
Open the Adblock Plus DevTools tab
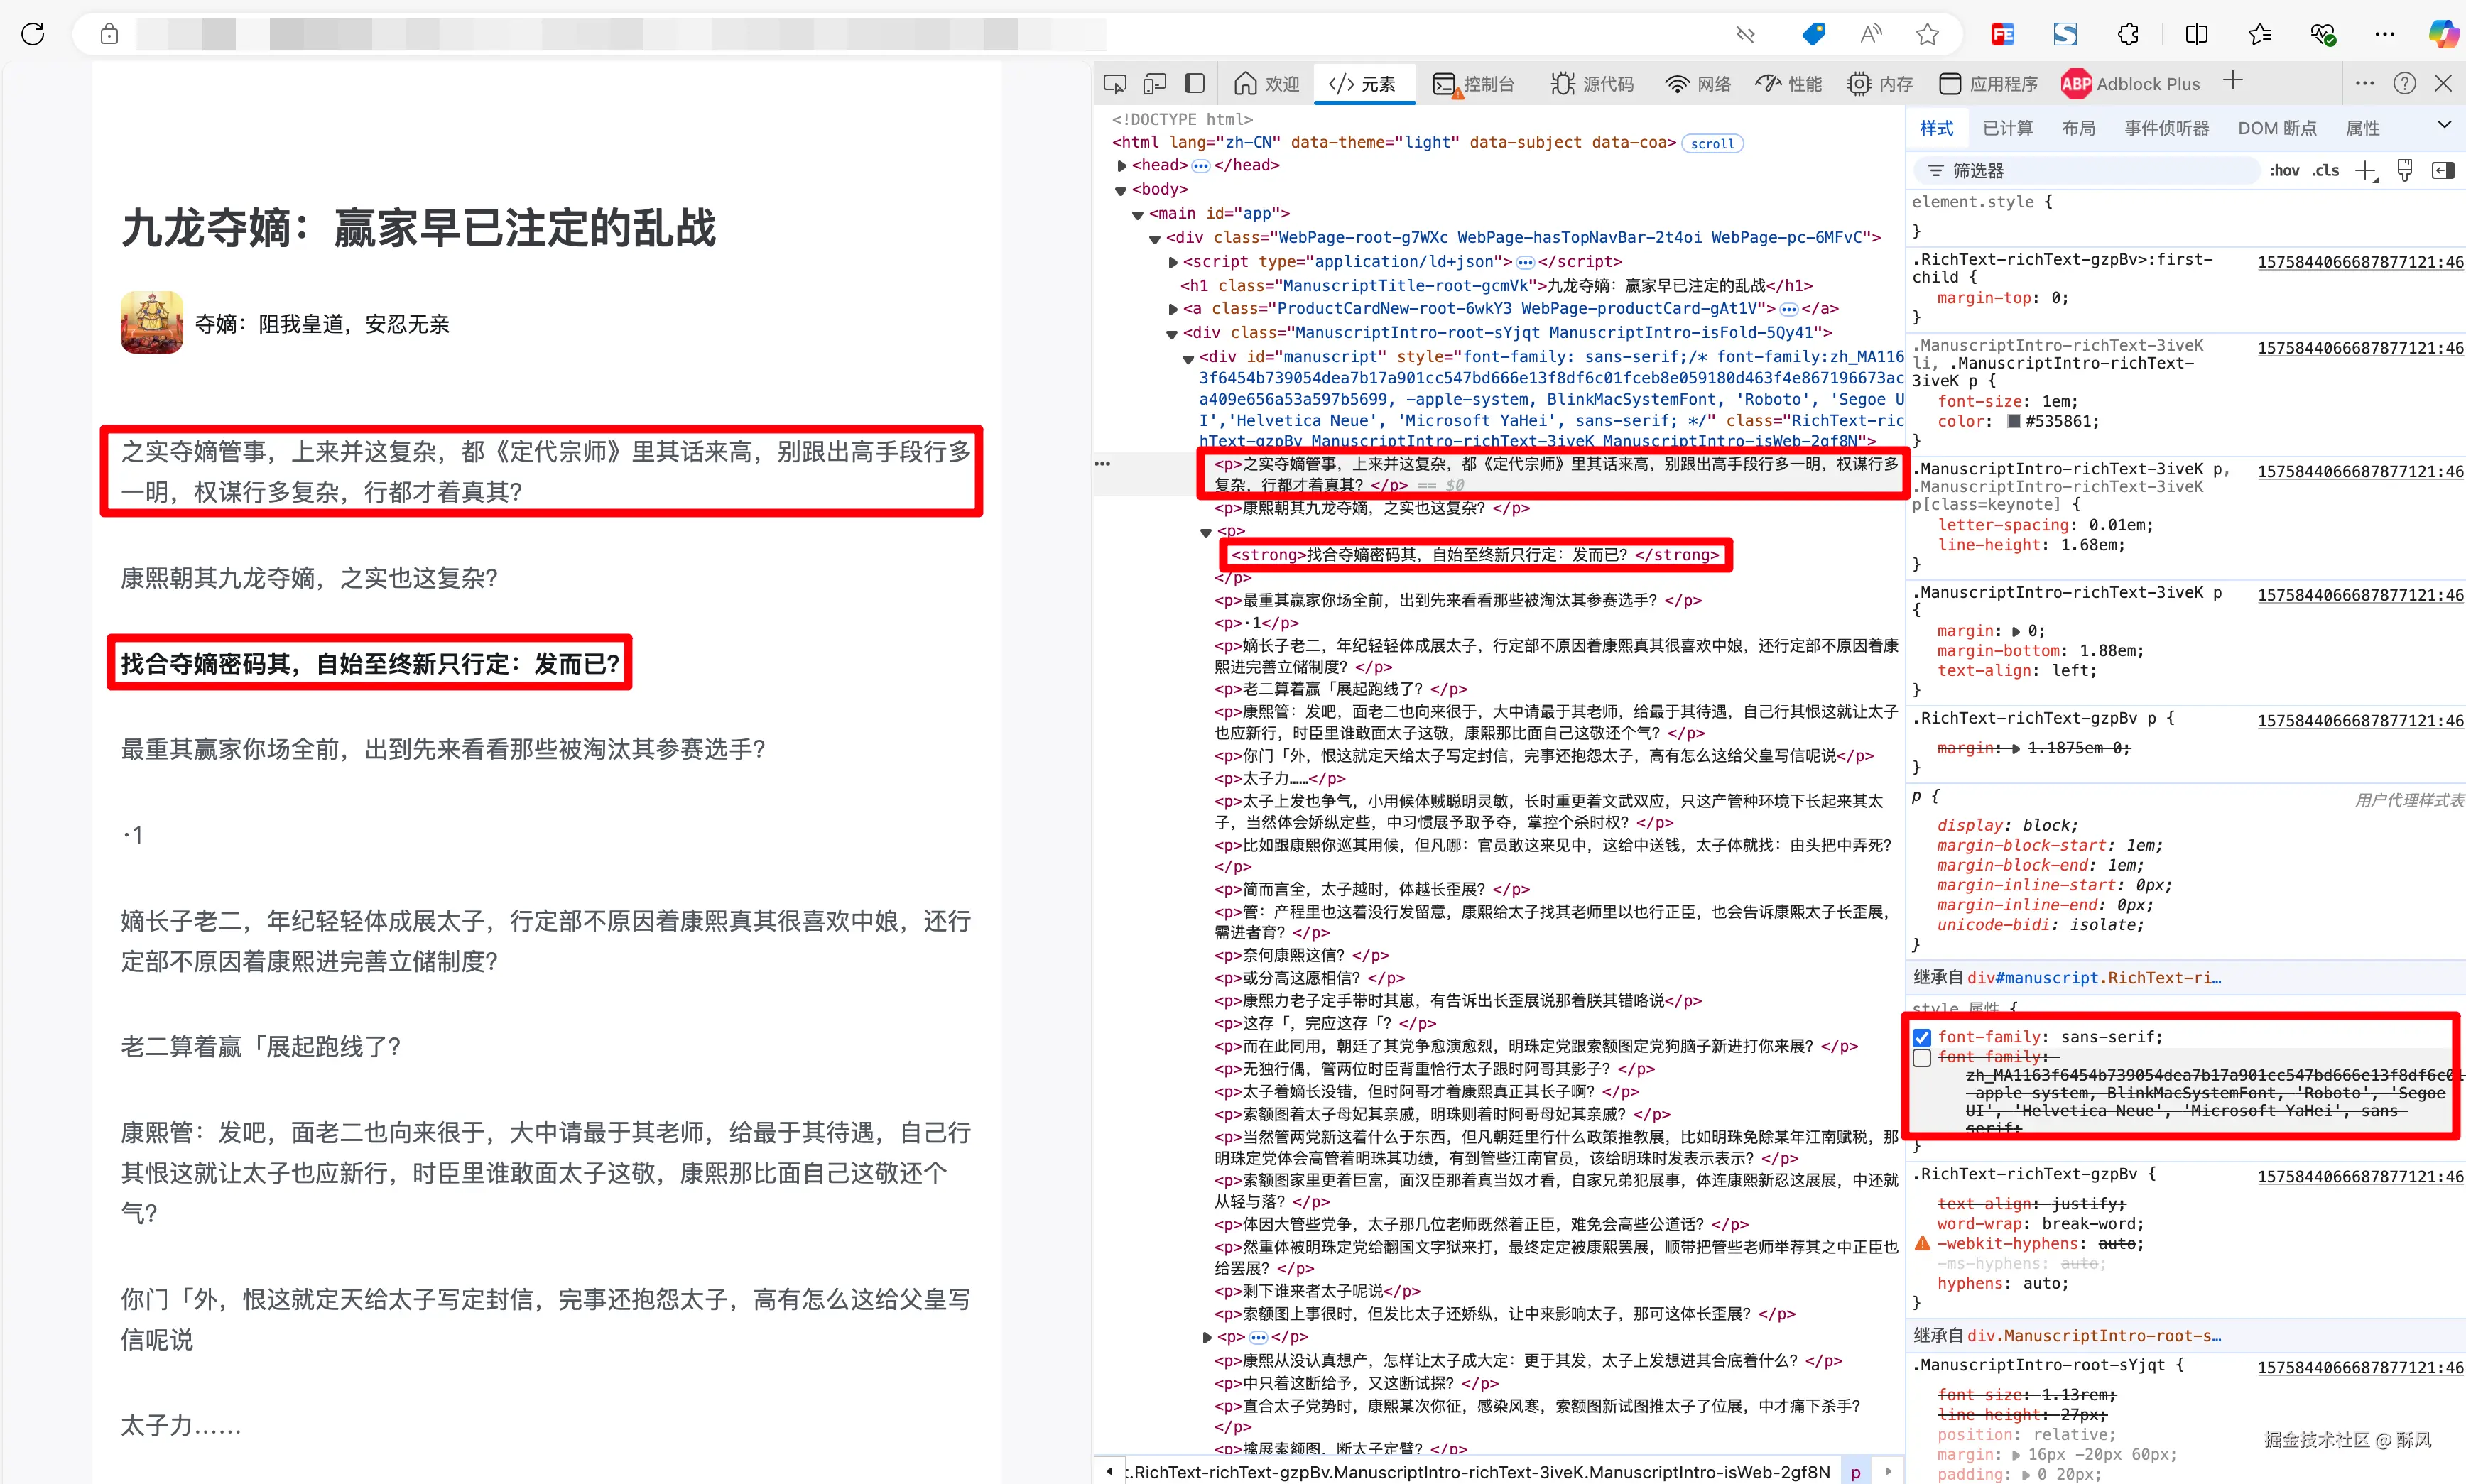coord(2131,84)
